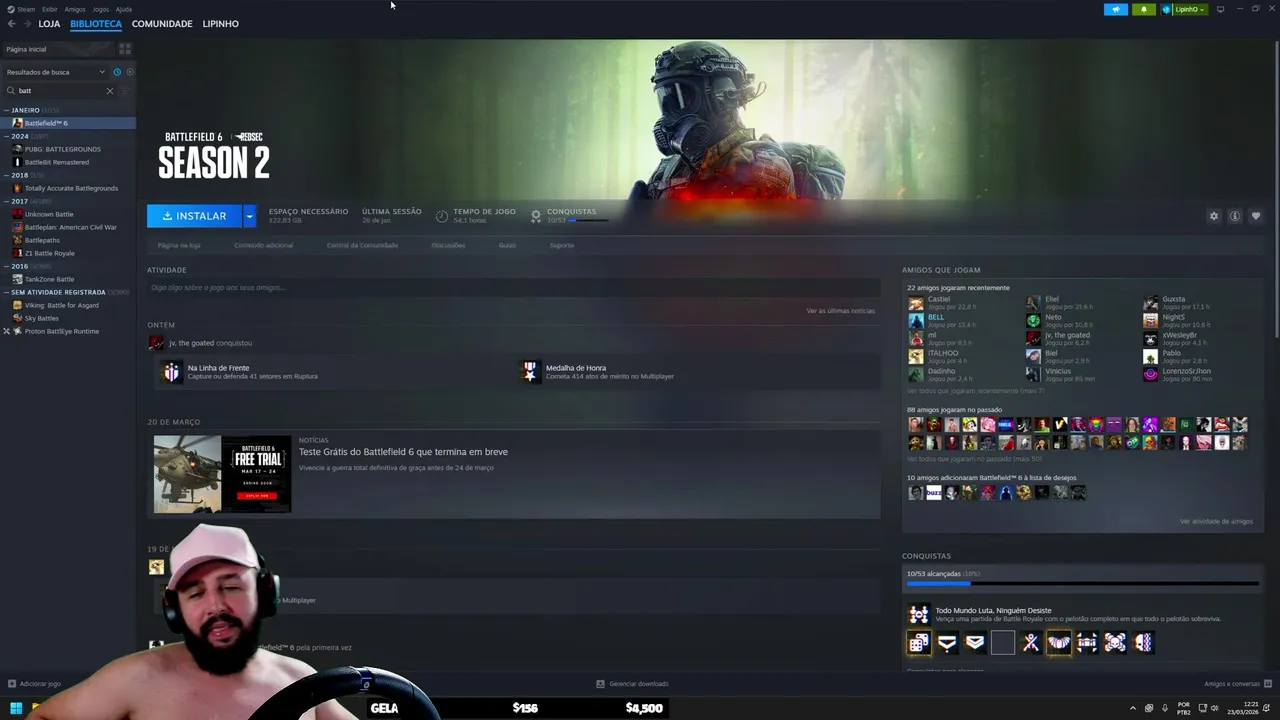Click the activity status input field
Screen dimensions: 1280x720
[513, 288]
